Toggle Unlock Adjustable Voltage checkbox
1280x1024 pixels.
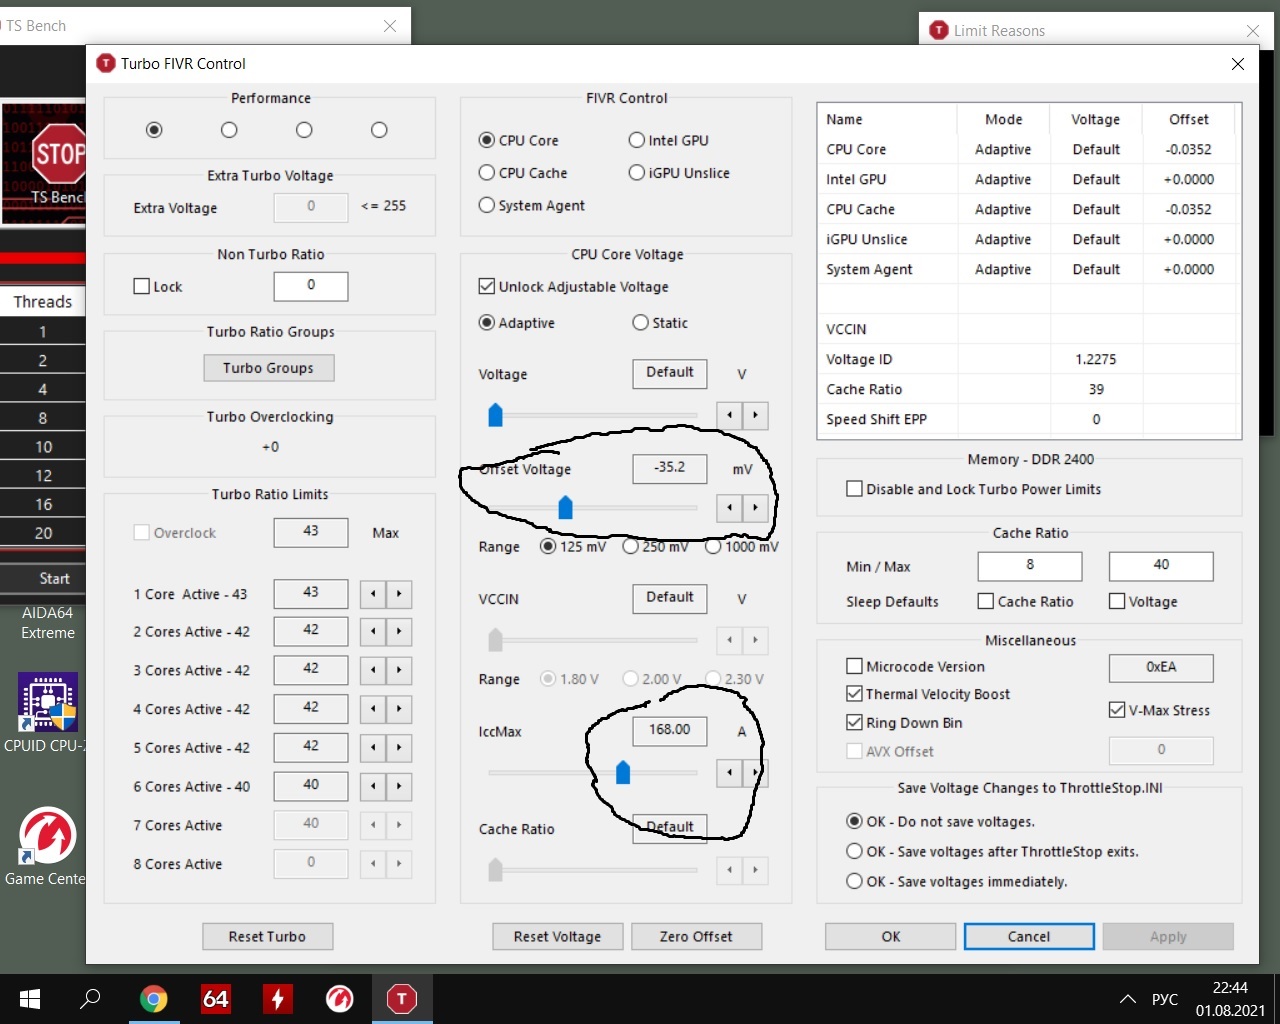[x=574, y=287]
